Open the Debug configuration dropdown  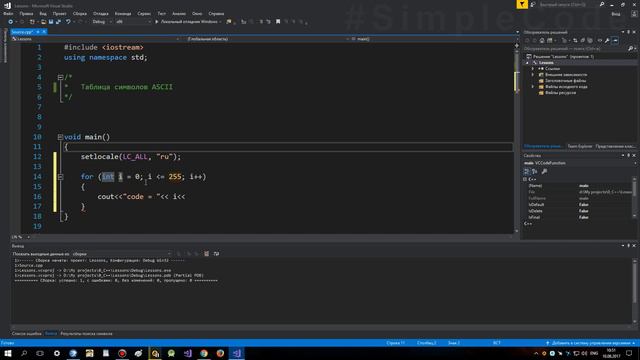[102, 22]
